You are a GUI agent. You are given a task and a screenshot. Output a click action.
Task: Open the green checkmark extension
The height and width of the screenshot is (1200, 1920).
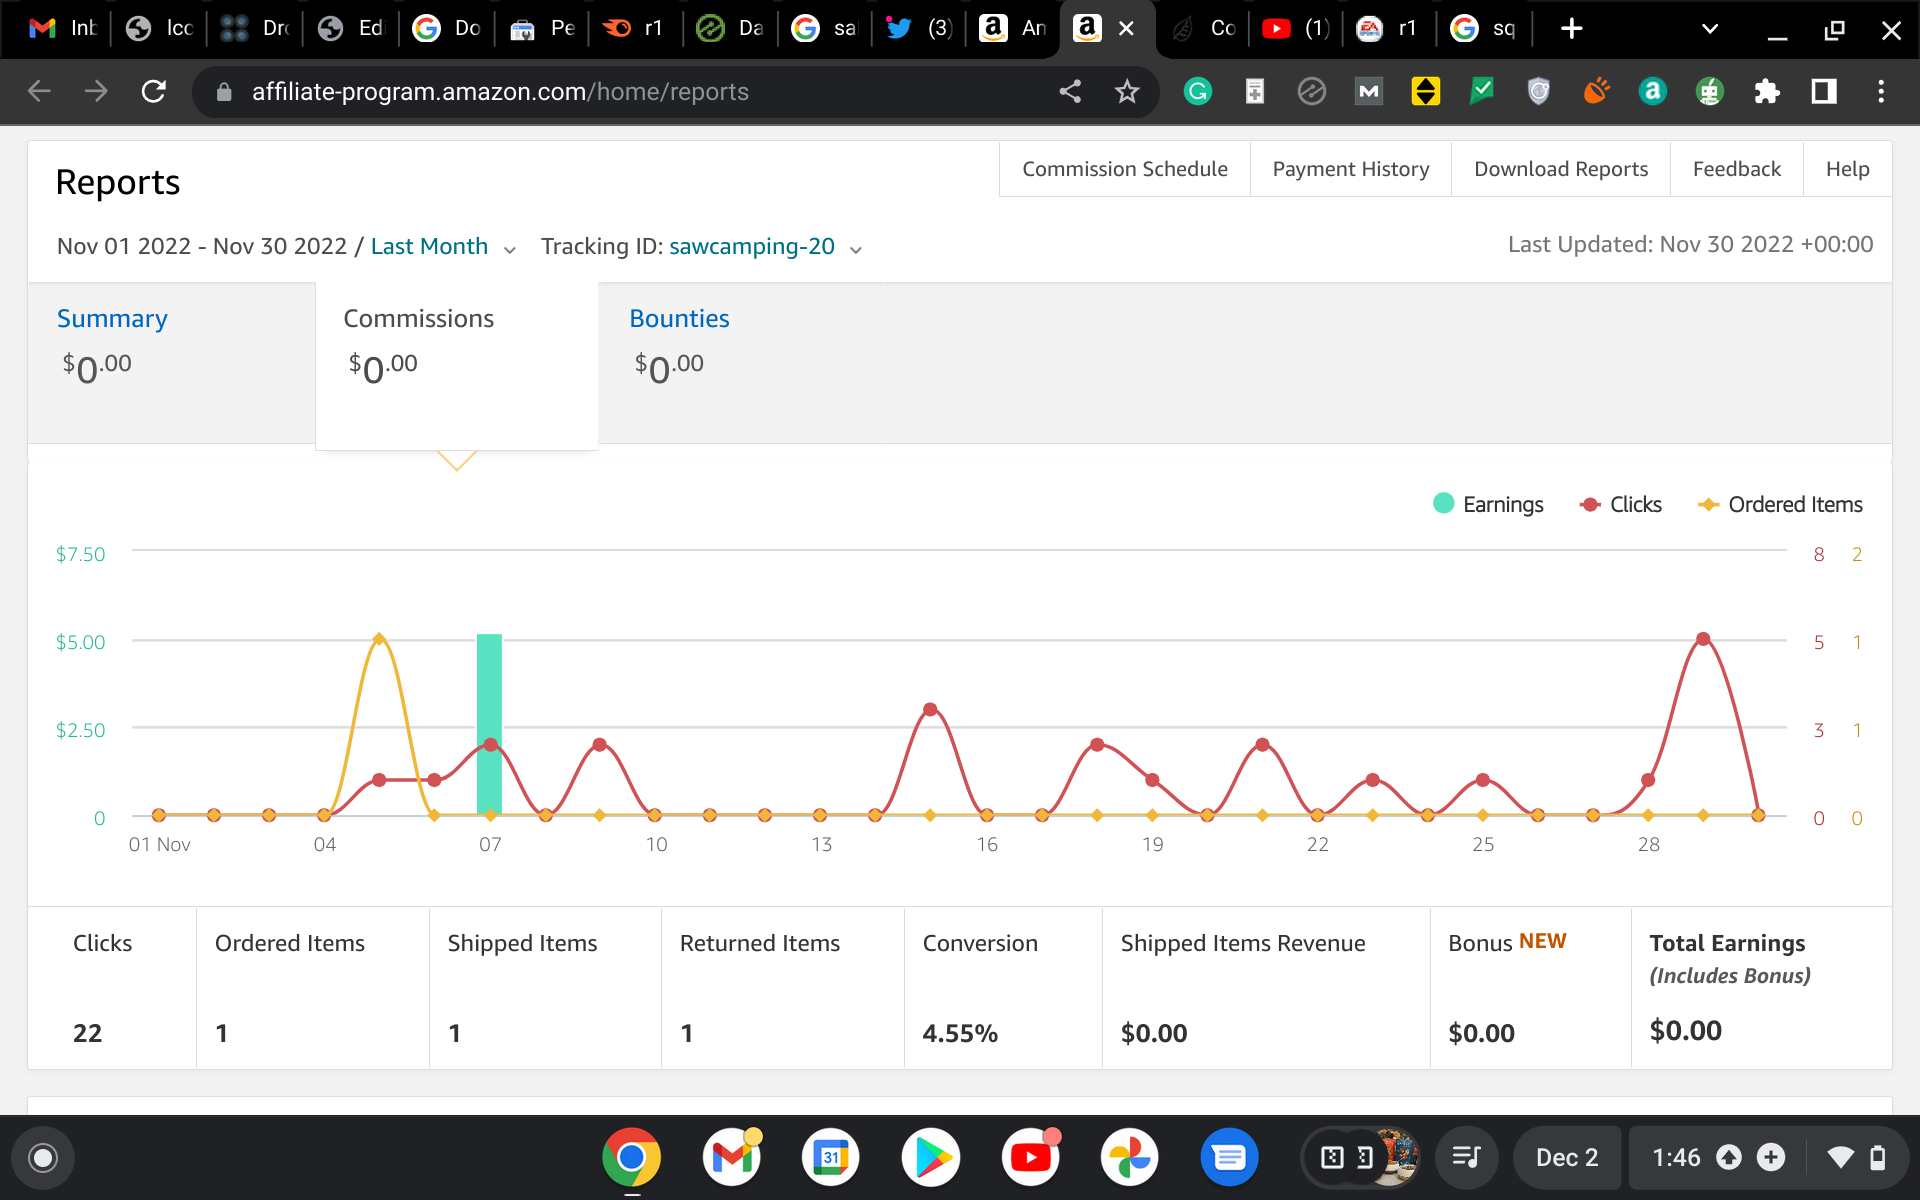[x=1482, y=92]
